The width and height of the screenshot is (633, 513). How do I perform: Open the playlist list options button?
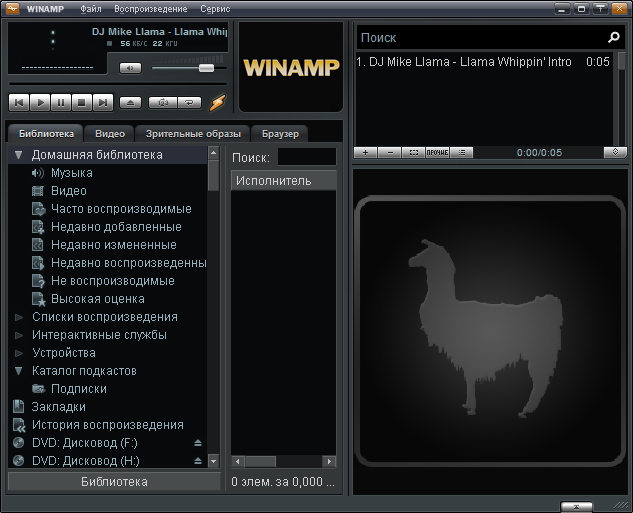tap(462, 153)
